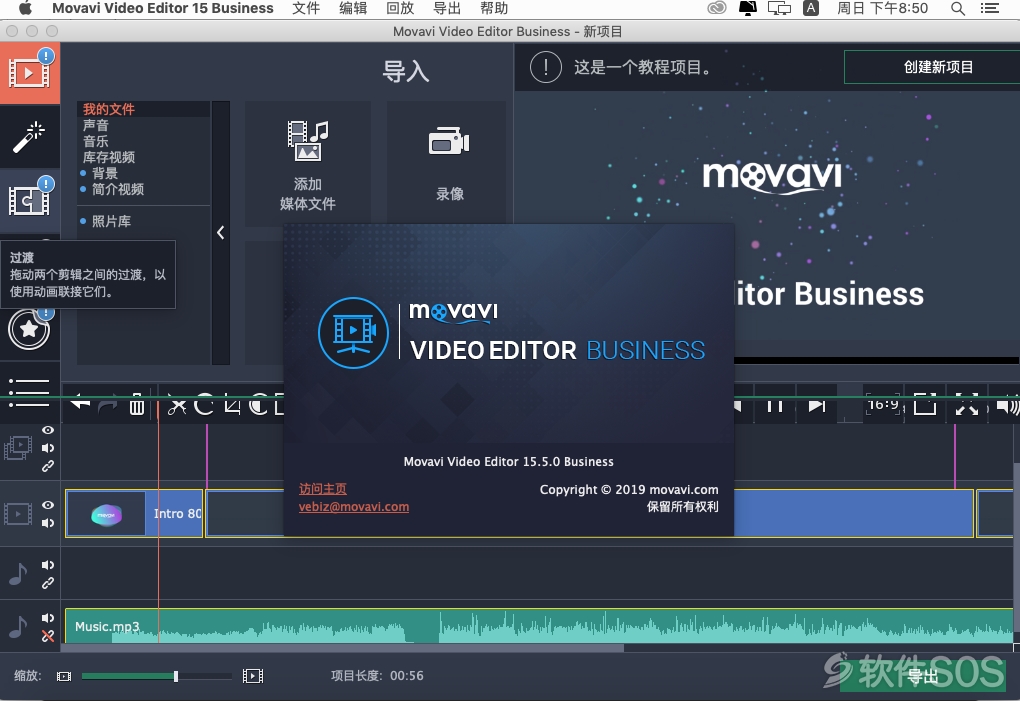This screenshot has height=701, width=1020.
Task: Open Movavi Video Editor 15 Business app menu
Action: (163, 8)
